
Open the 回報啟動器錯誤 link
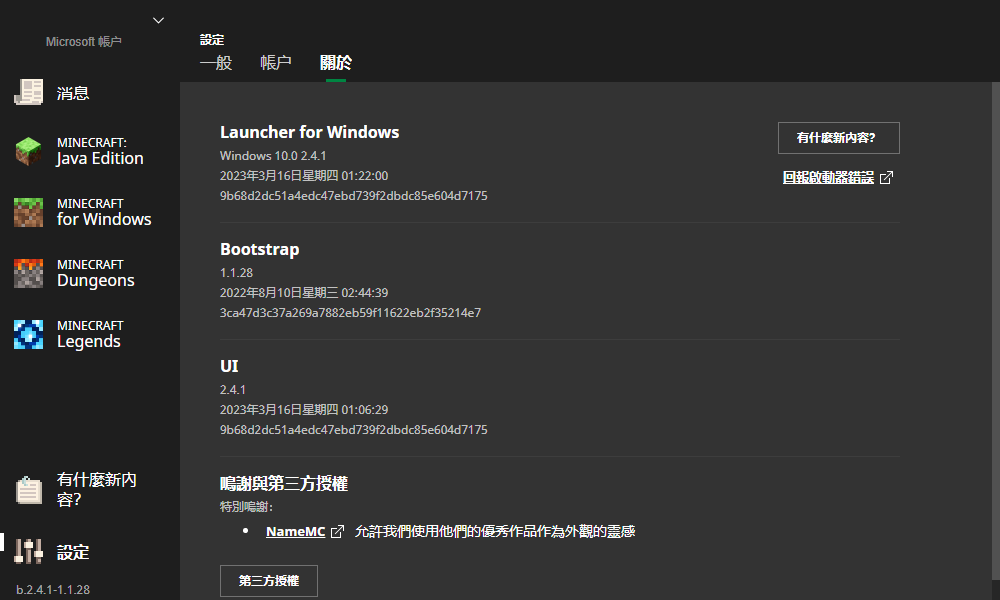(828, 177)
